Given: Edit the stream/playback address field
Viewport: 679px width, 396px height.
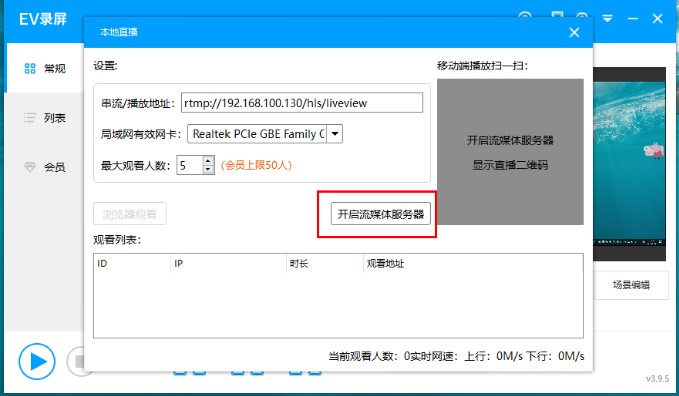Looking at the screenshot, I should tap(302, 103).
